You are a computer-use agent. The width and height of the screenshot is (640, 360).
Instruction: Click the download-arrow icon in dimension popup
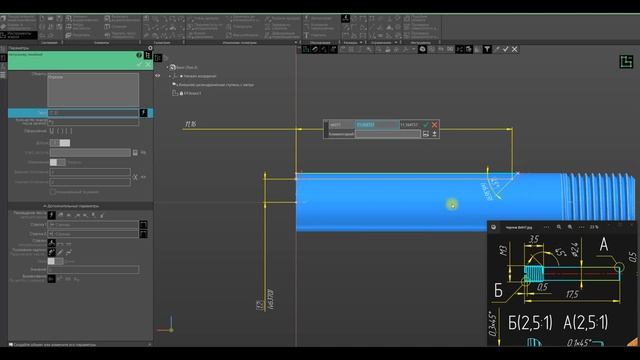434,134
